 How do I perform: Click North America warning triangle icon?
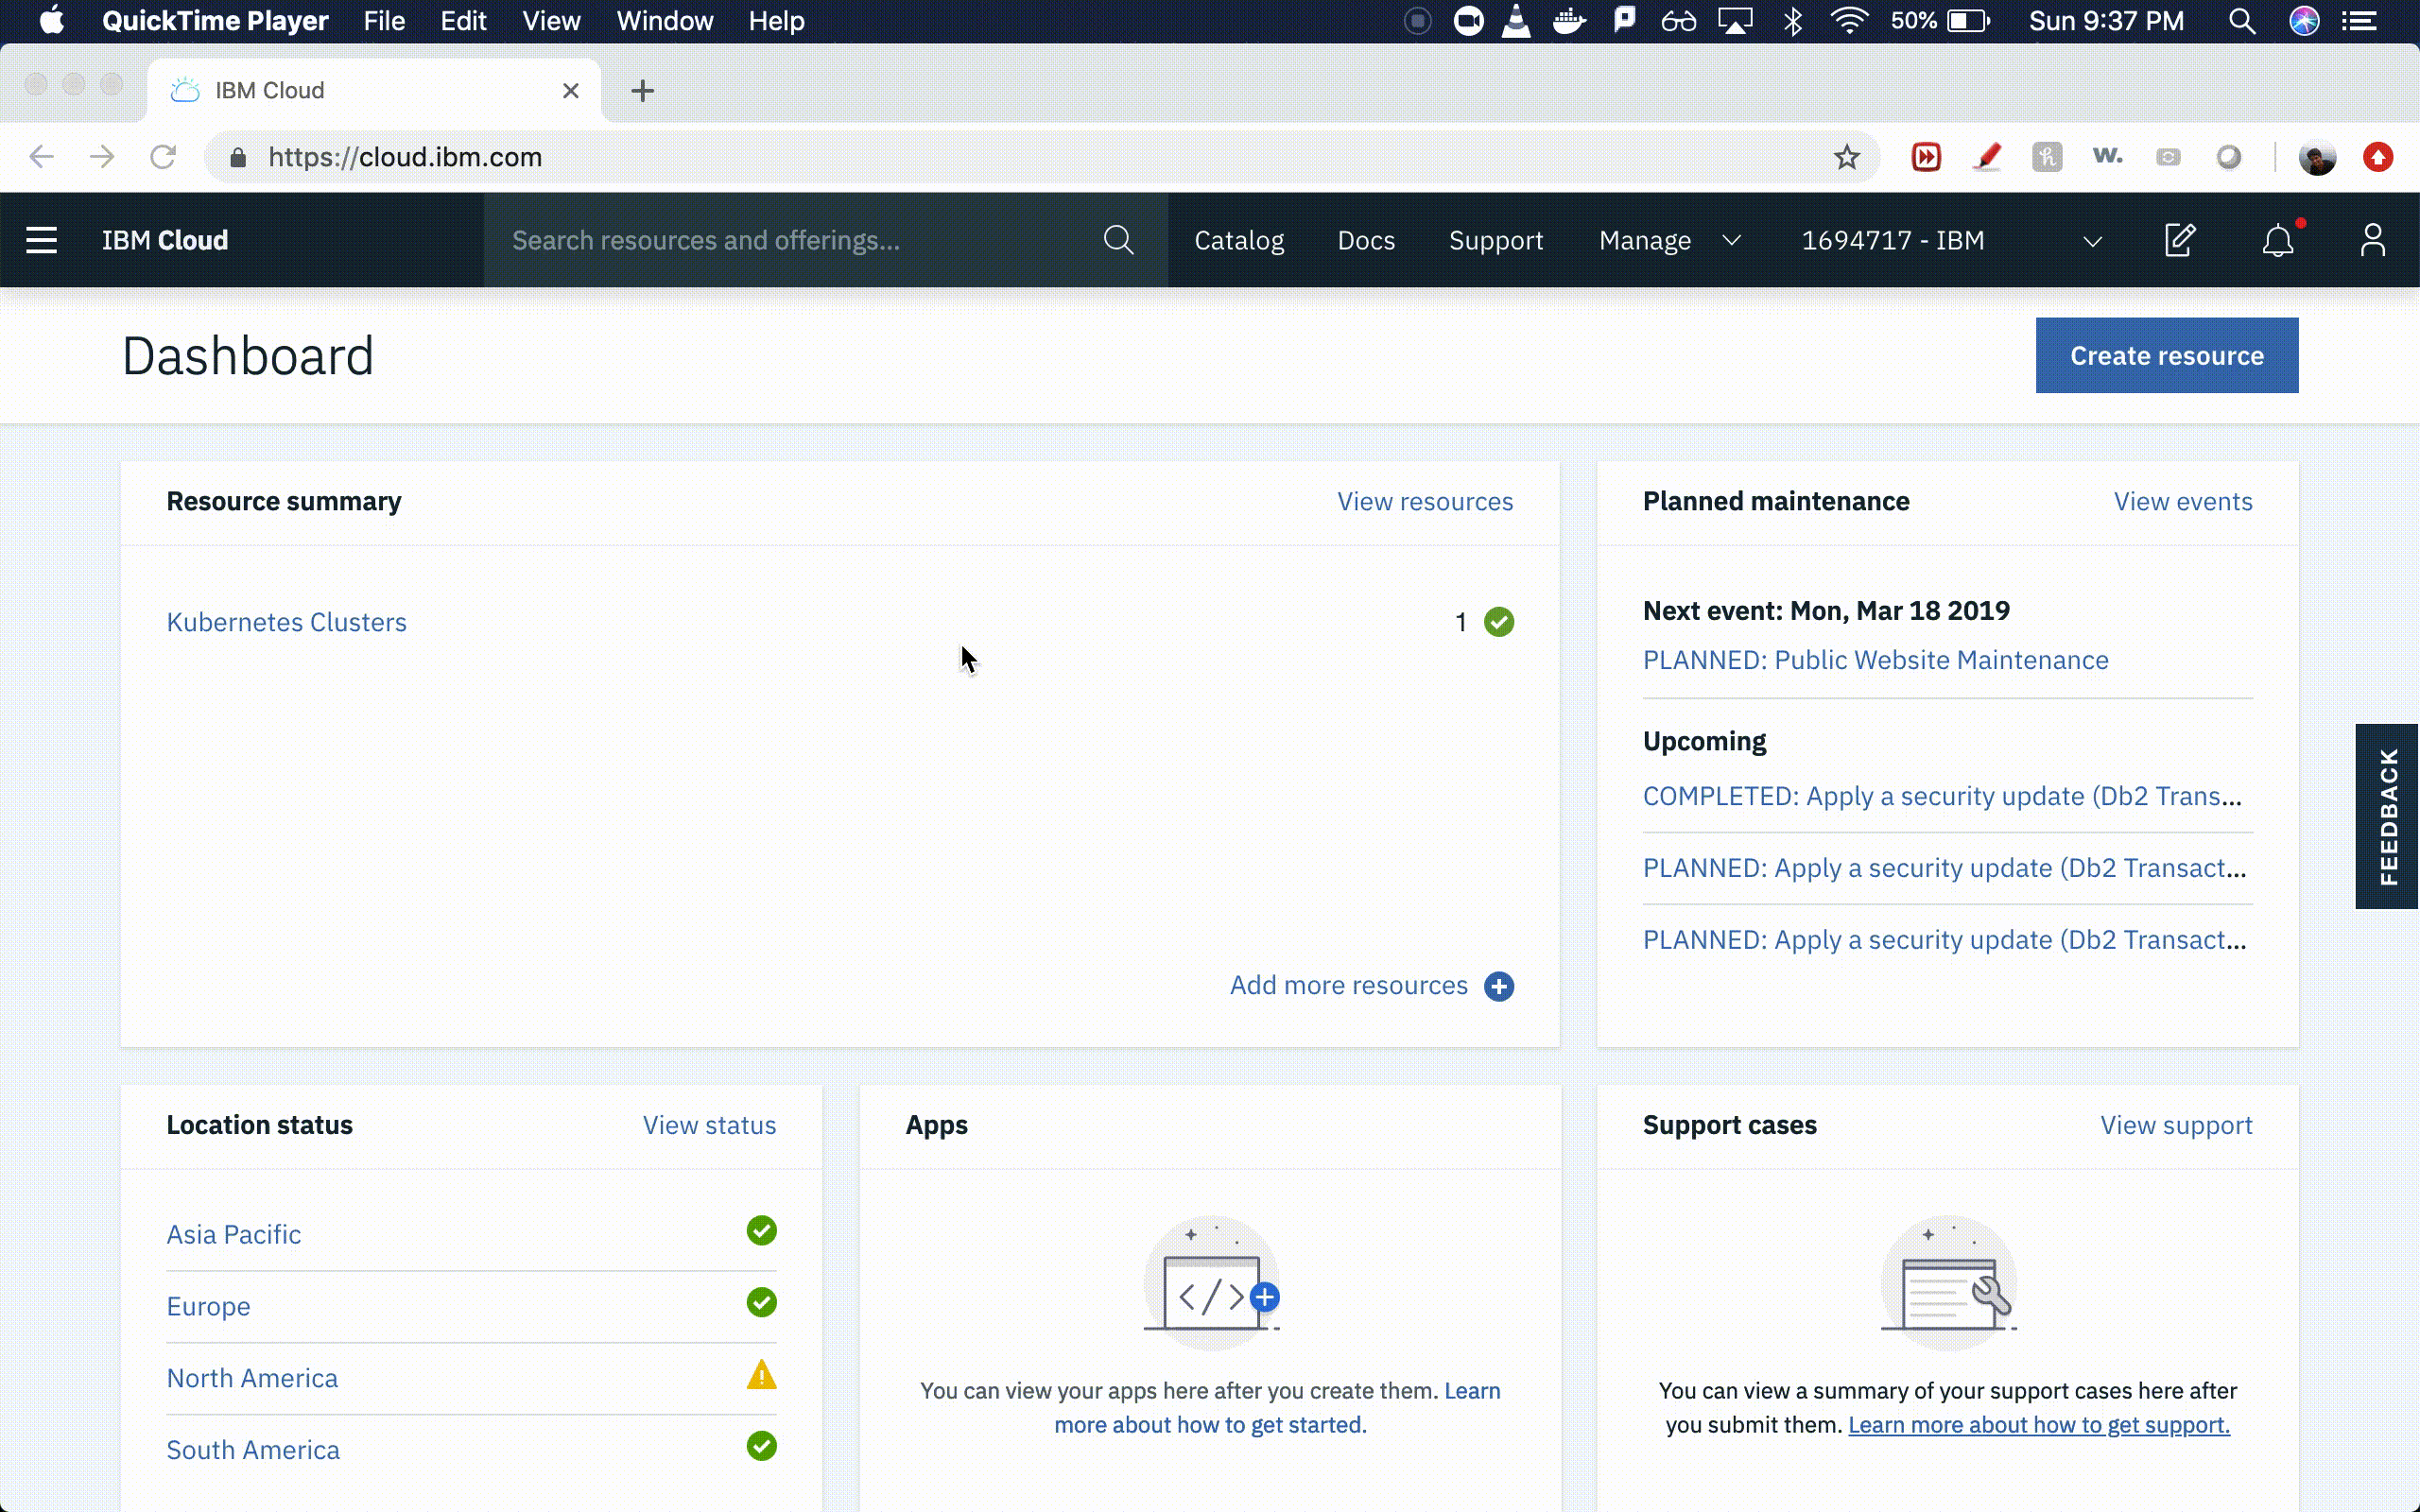tap(762, 1376)
